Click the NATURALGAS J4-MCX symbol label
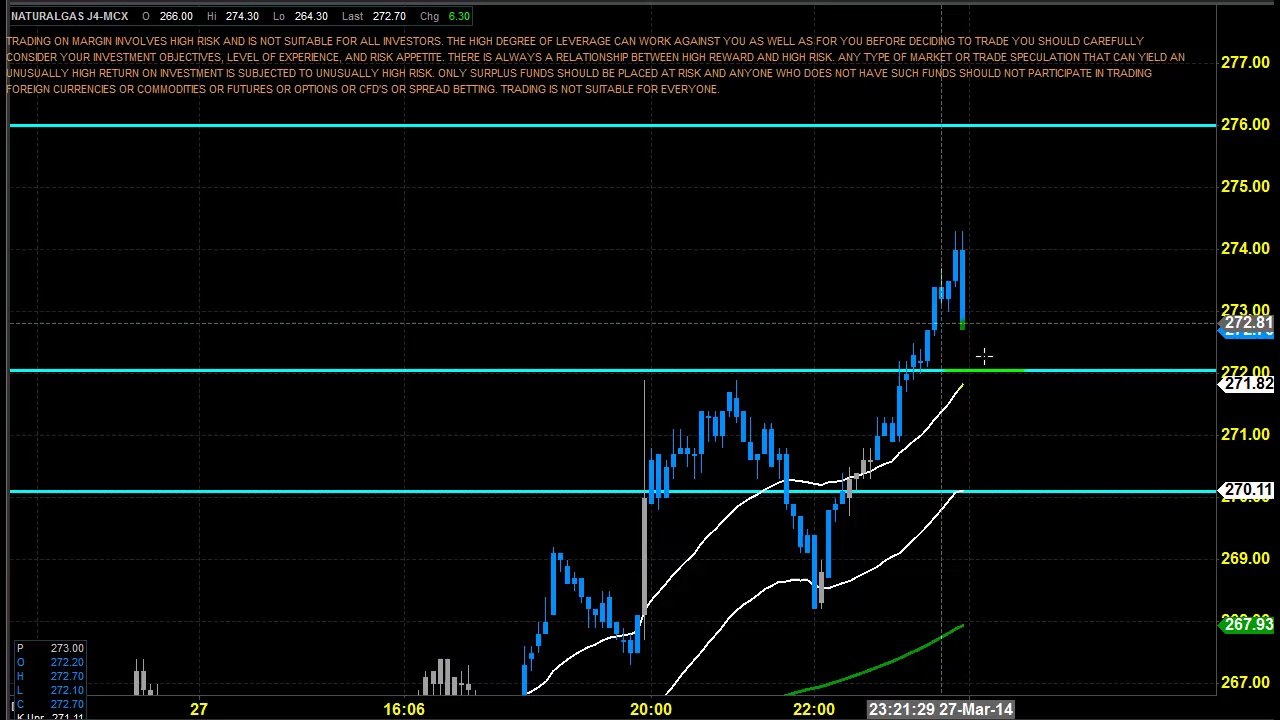Screen dimensions: 1280x720 pyautogui.click(x=70, y=16)
